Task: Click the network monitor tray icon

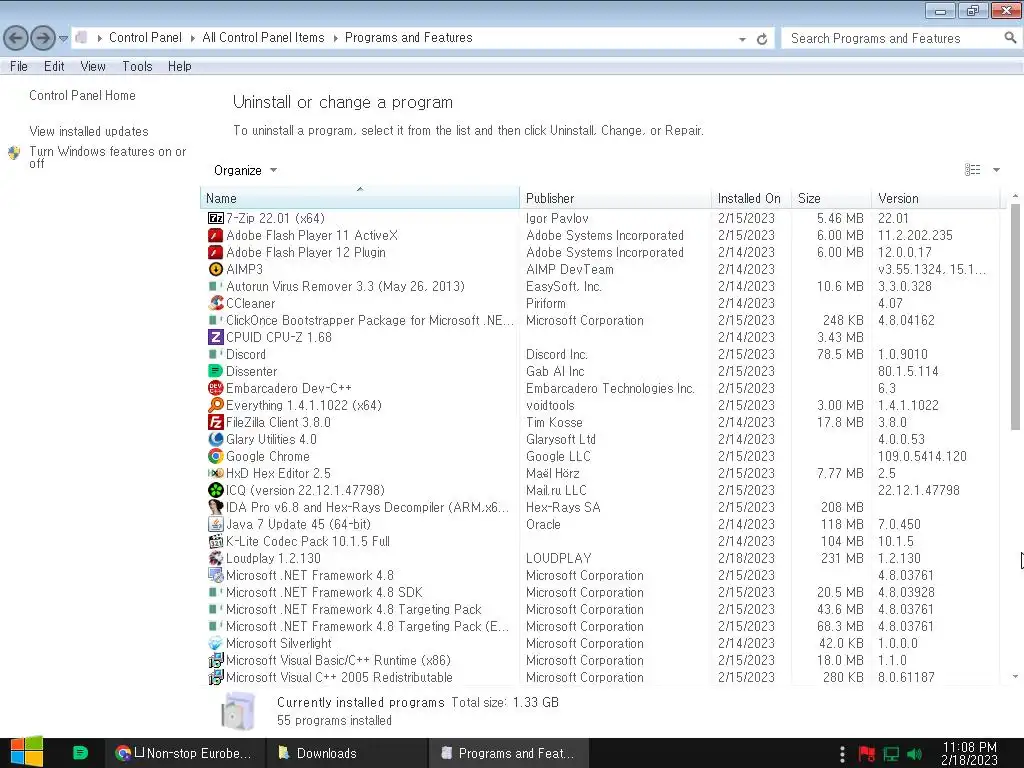Action: coord(891,754)
